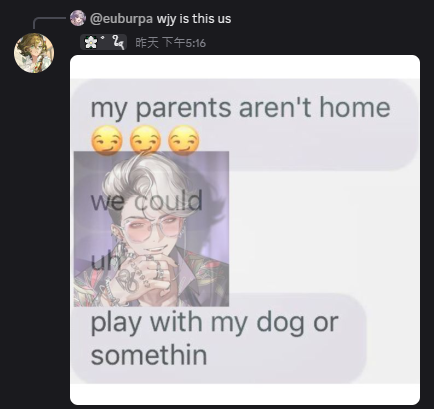Click the "my parents aren't home" chat bubble

245,124
